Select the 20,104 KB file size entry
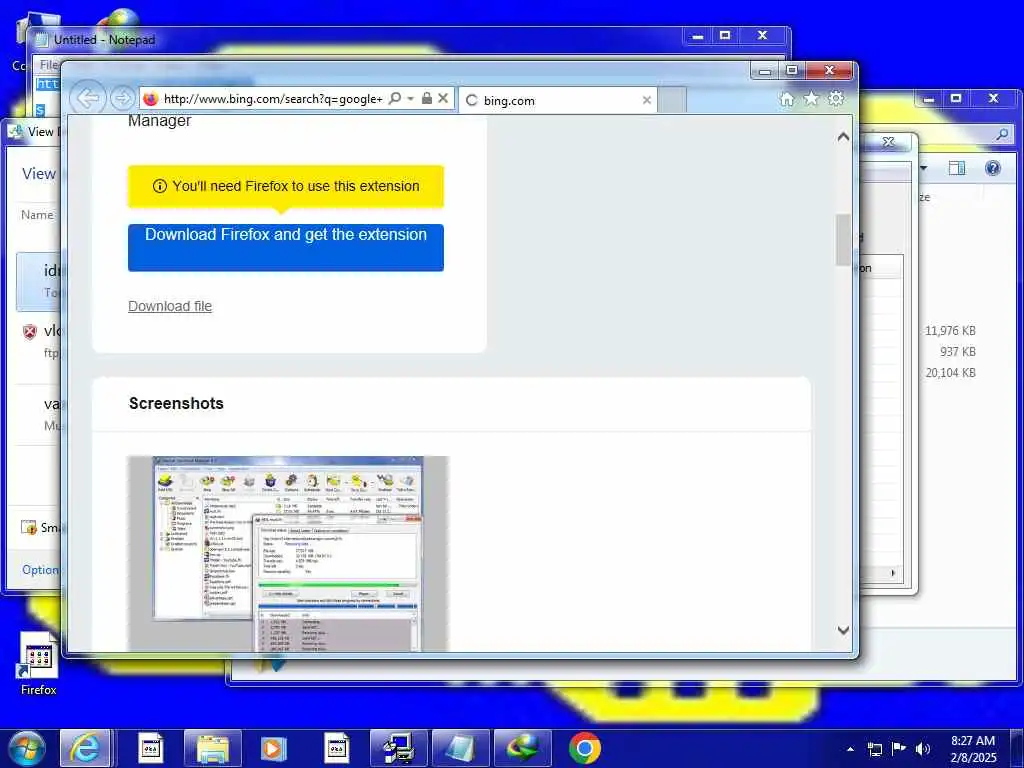Image resolution: width=1024 pixels, height=768 pixels. [x=950, y=373]
